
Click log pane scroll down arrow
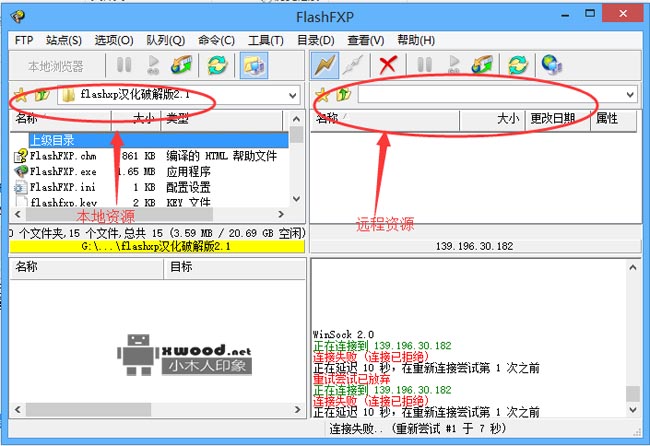tap(633, 410)
